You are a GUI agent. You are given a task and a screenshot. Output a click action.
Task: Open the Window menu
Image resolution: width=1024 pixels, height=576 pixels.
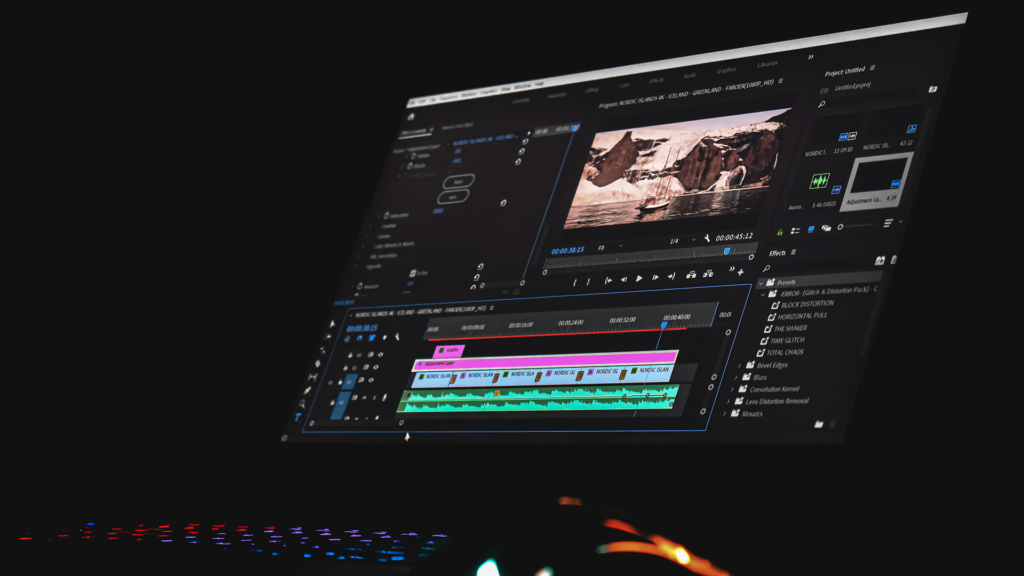pos(521,88)
